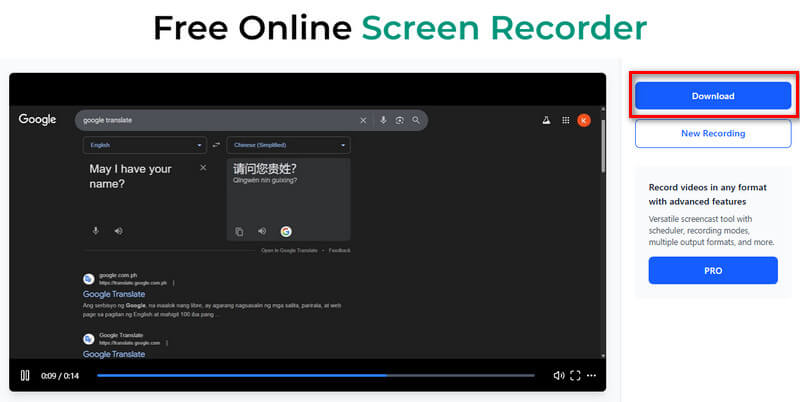
Task: Open the Chinese (Simplified) target language dropdown
Action: click(289, 145)
